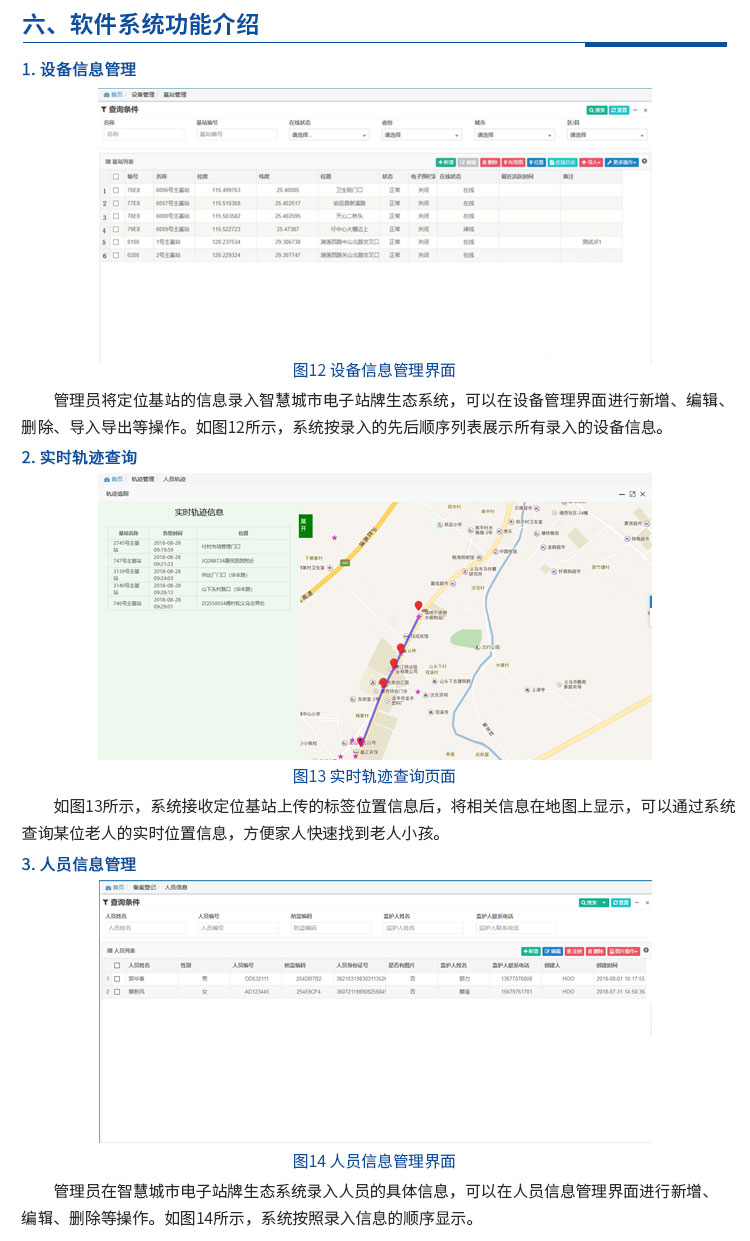The width and height of the screenshot is (750, 1241).
Task: Check the box for 6006号主基站 row
Action: pyautogui.click(x=116, y=189)
